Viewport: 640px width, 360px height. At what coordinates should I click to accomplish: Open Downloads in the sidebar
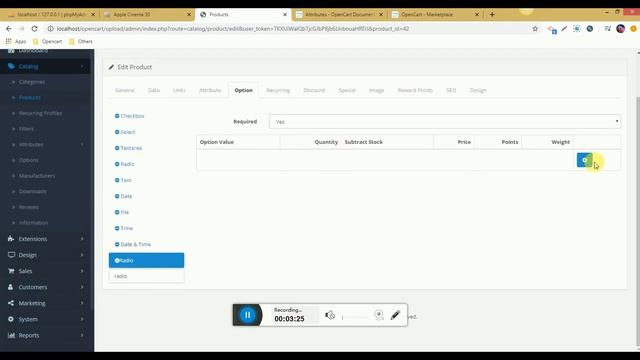(33, 191)
